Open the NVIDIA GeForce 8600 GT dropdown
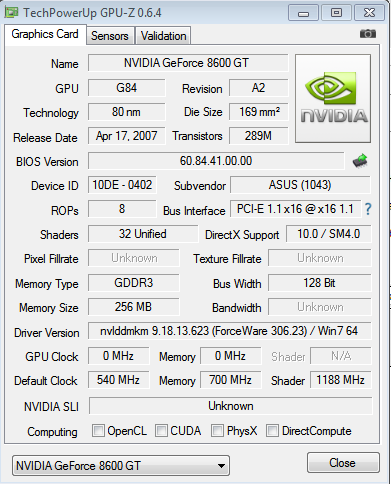Screen dimensions: 391x484 pos(121,465)
